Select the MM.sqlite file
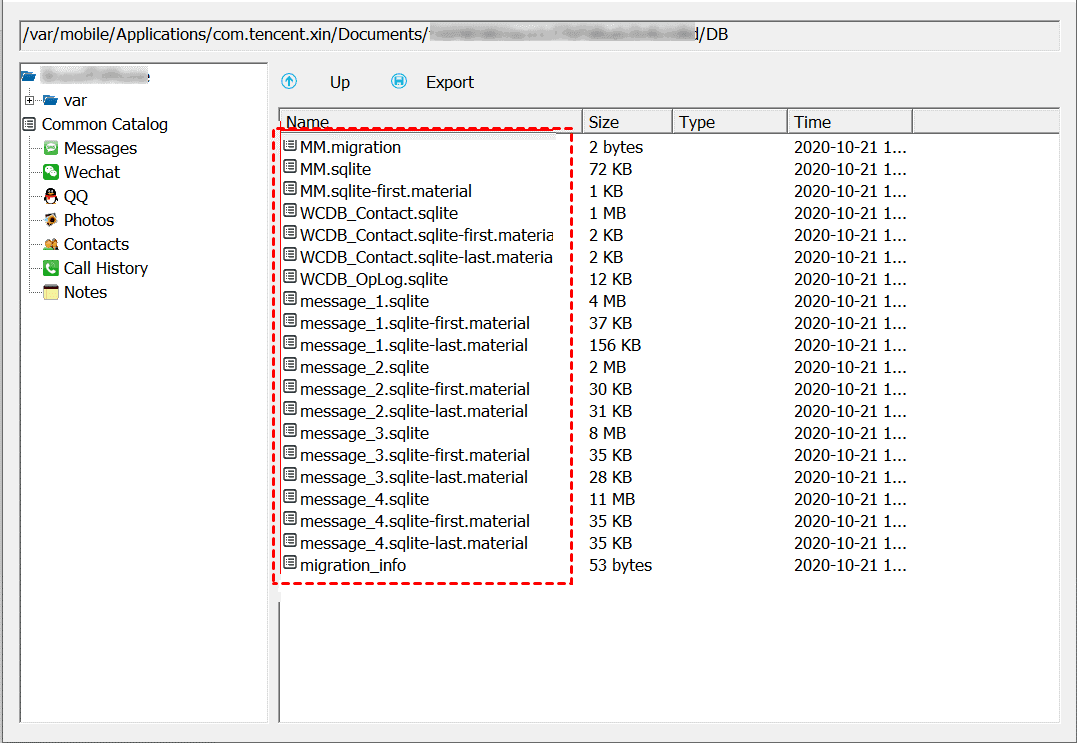The width and height of the screenshot is (1077, 743). point(335,169)
